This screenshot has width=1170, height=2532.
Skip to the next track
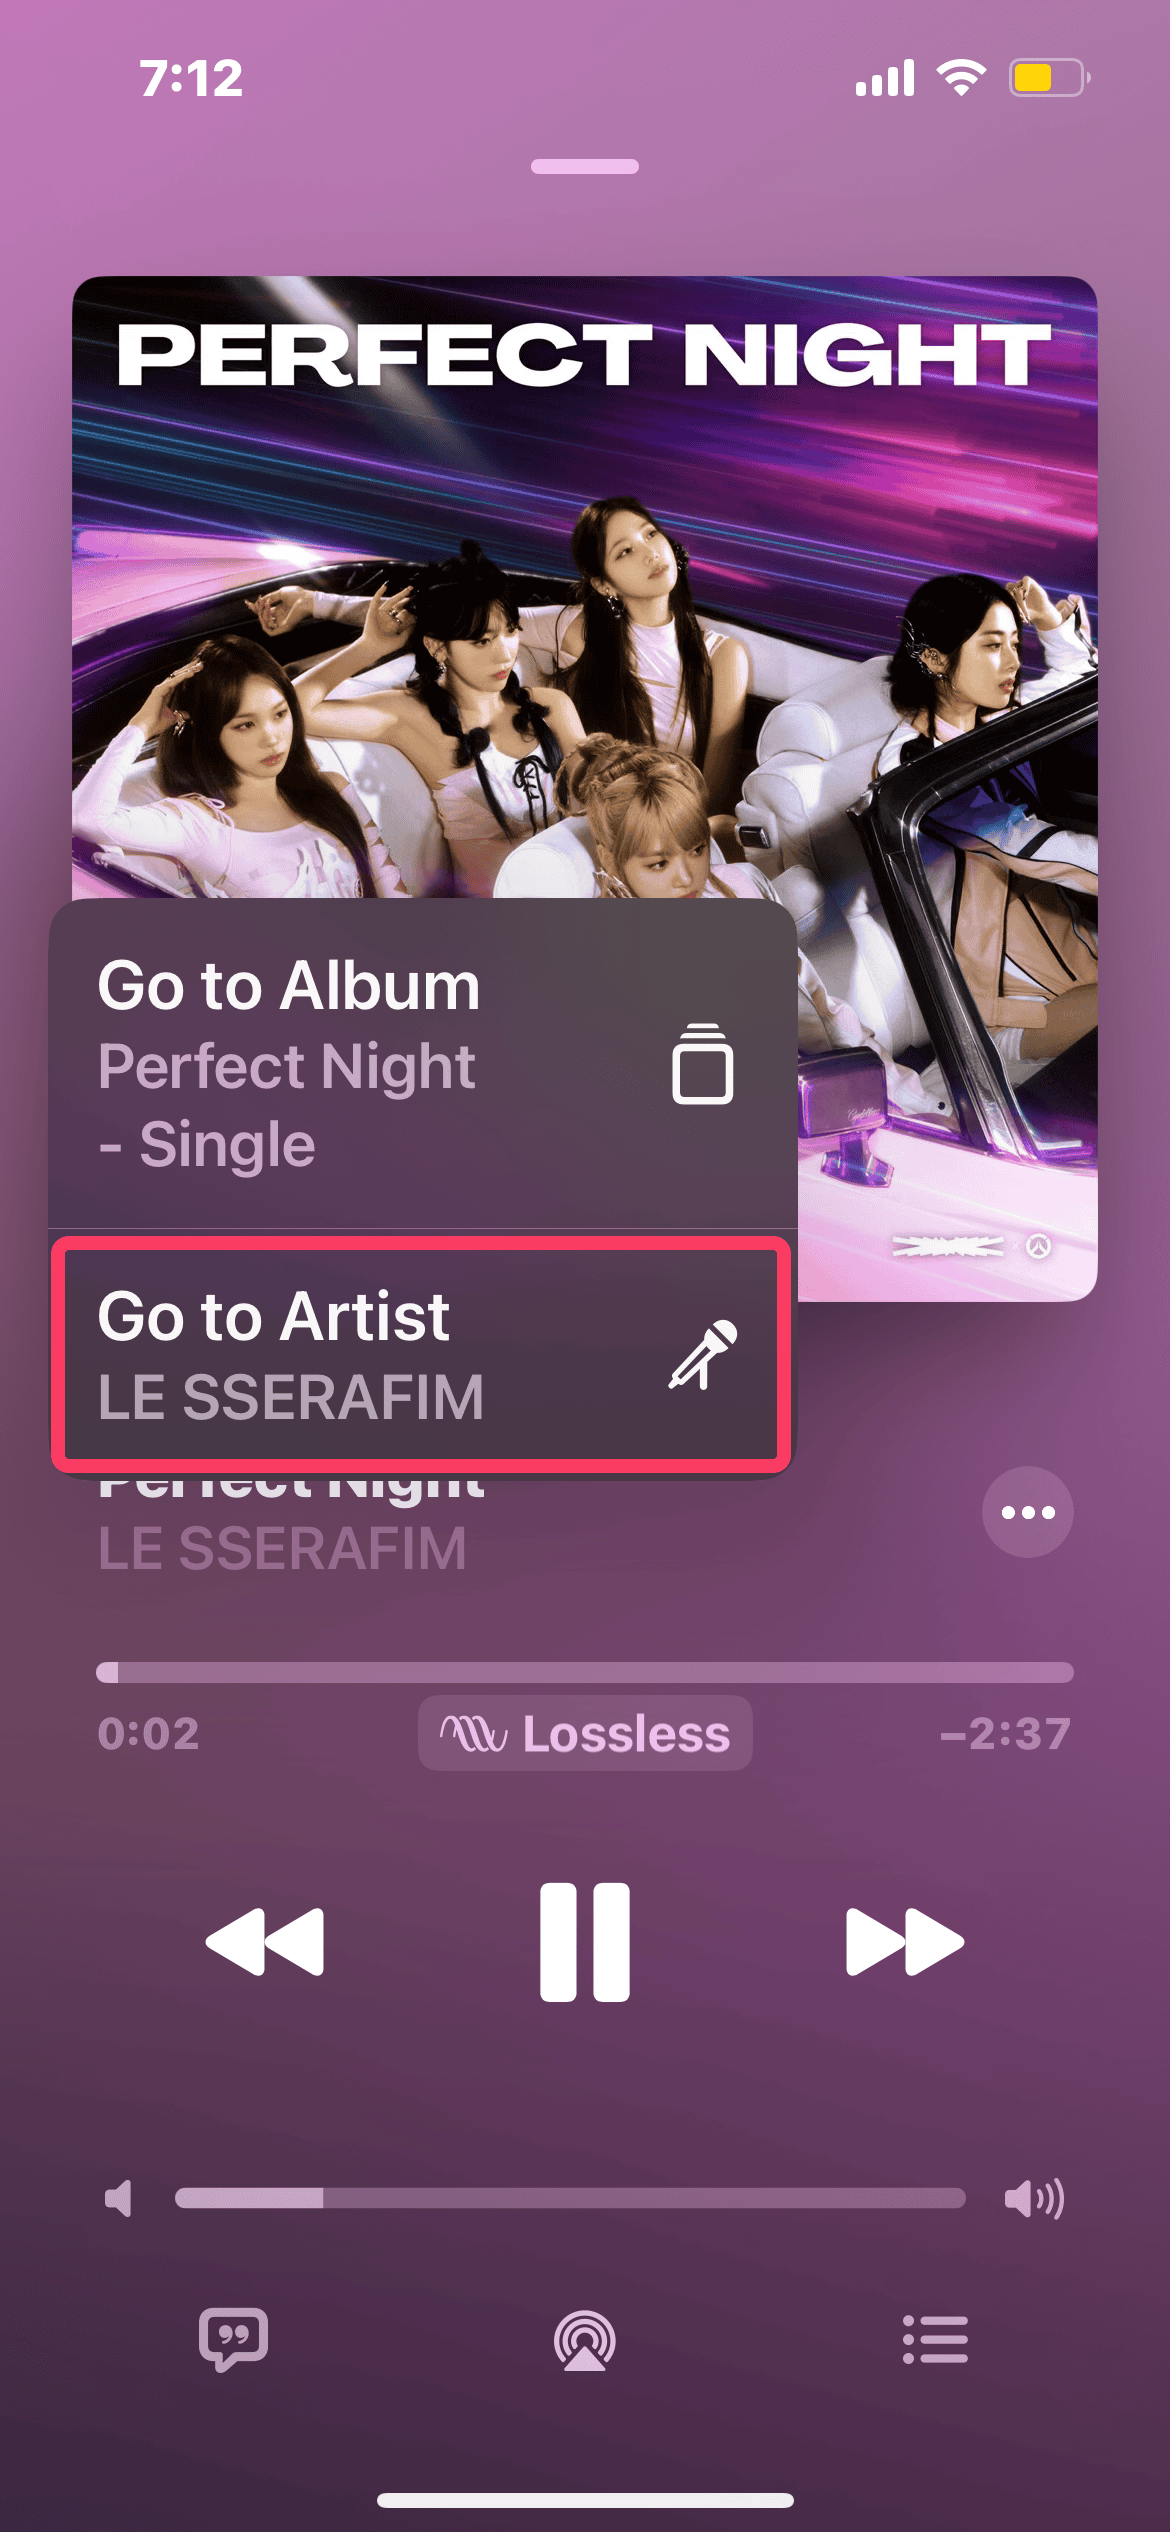(904, 1942)
